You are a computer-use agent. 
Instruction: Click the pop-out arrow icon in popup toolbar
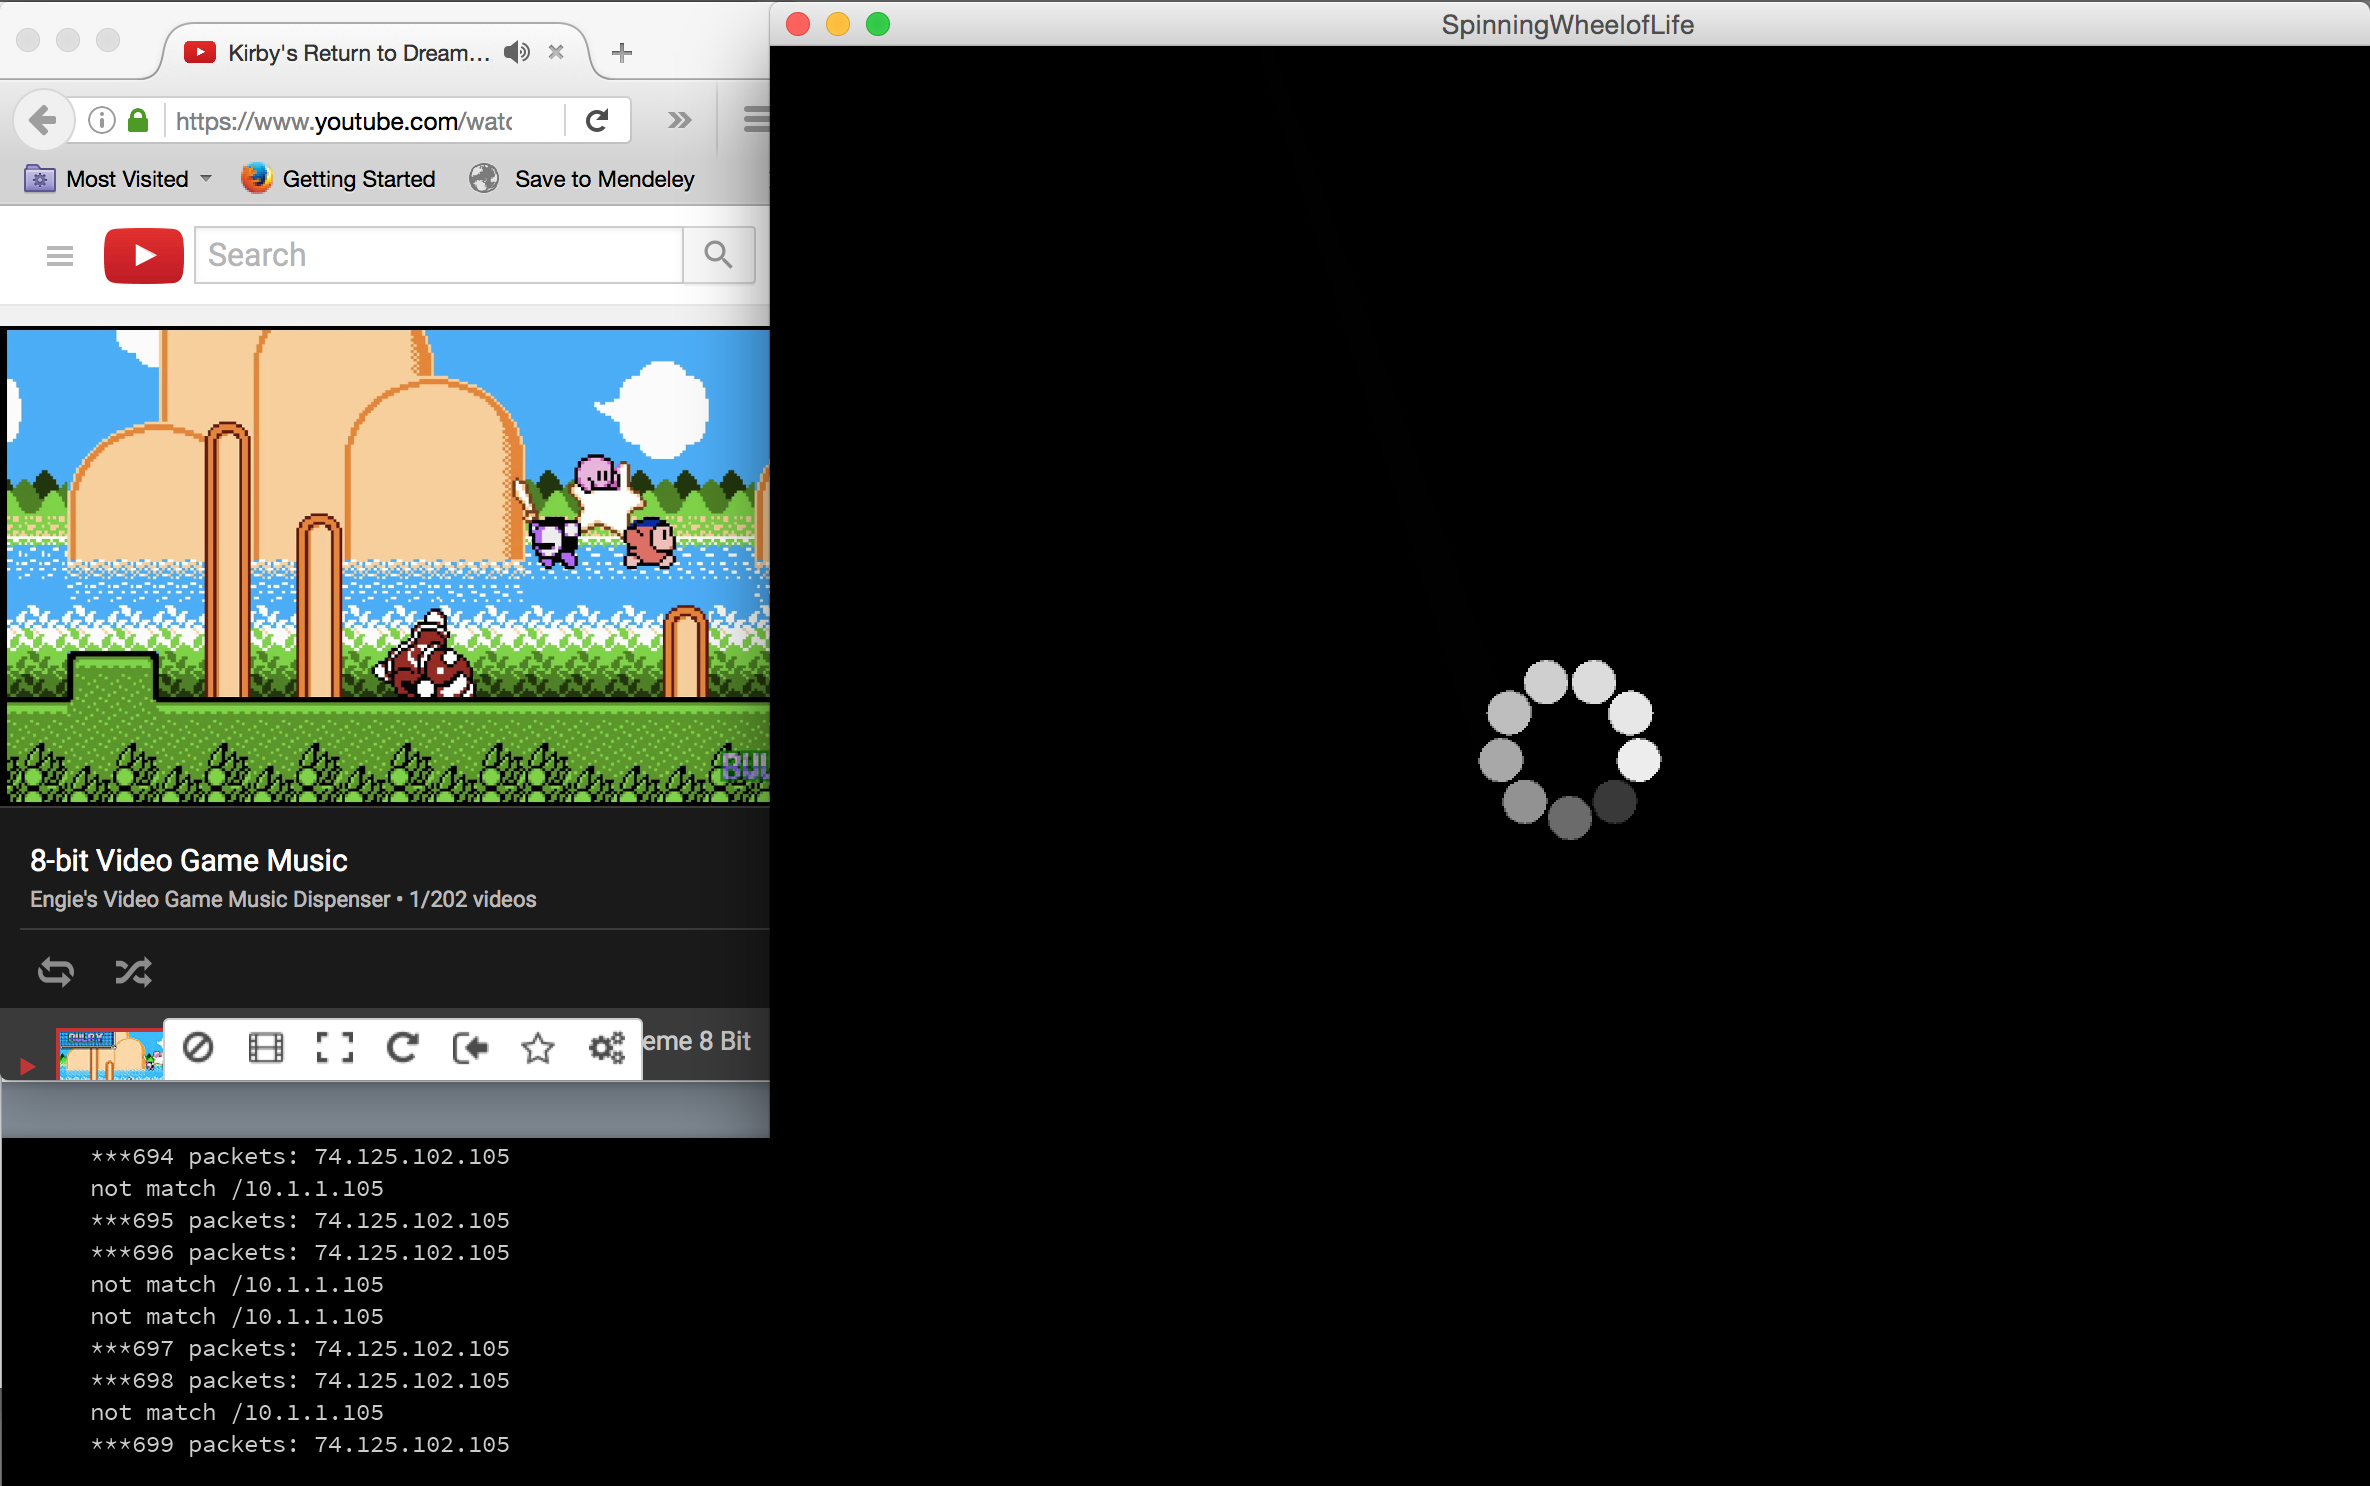[470, 1047]
